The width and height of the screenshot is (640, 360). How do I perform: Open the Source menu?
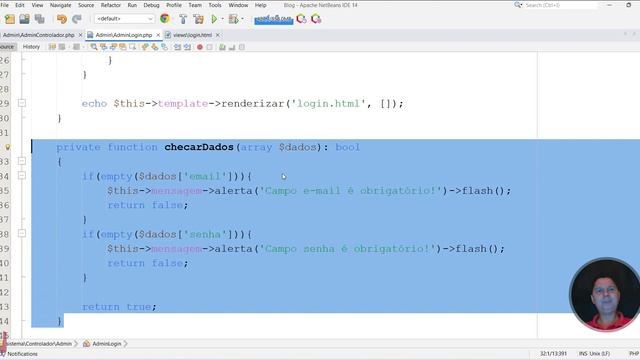point(86,5)
